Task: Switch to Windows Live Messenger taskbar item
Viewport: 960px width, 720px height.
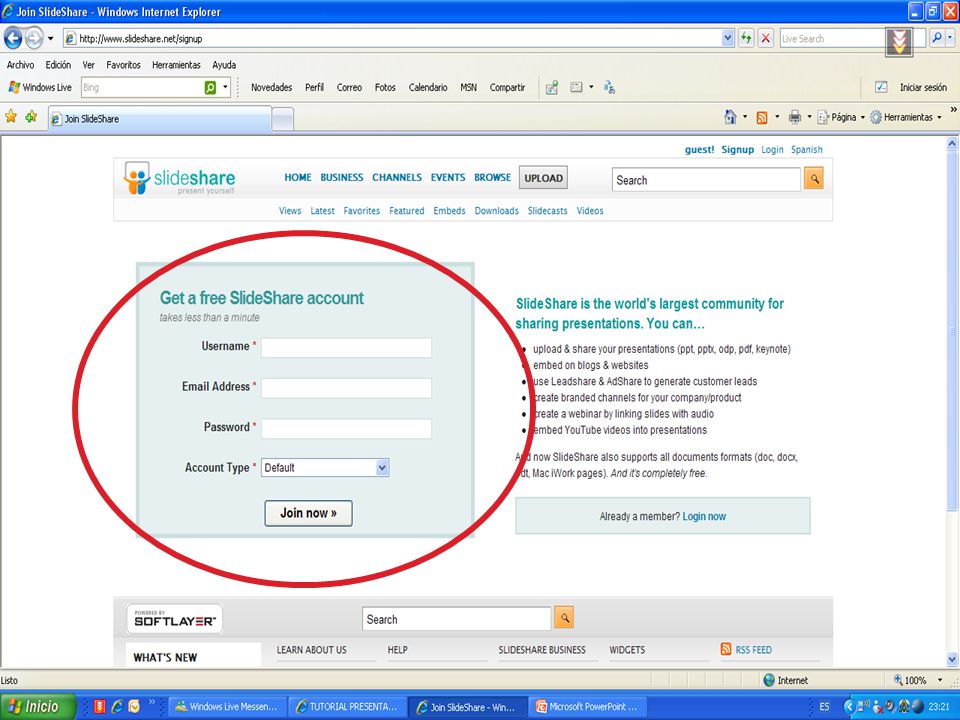Action: click(x=226, y=707)
